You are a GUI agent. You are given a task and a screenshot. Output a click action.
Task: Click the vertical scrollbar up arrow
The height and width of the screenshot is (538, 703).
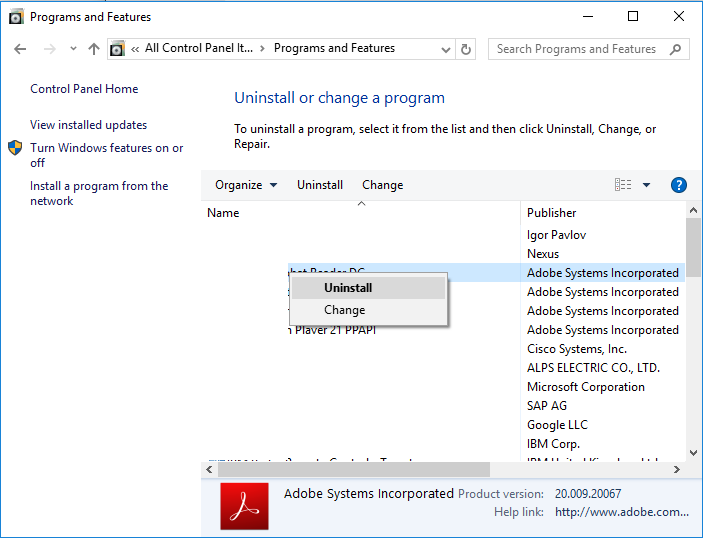(694, 210)
